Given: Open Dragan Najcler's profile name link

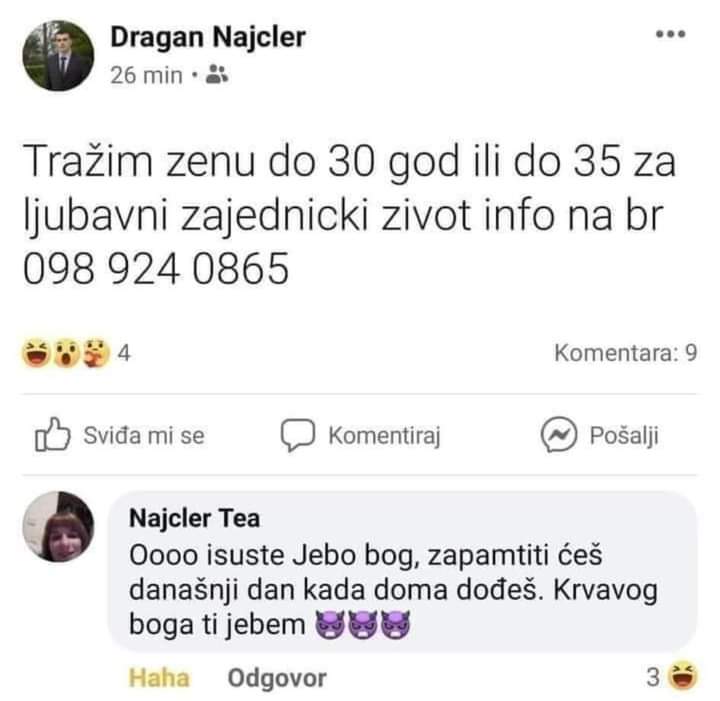Looking at the screenshot, I should pos(208,37).
